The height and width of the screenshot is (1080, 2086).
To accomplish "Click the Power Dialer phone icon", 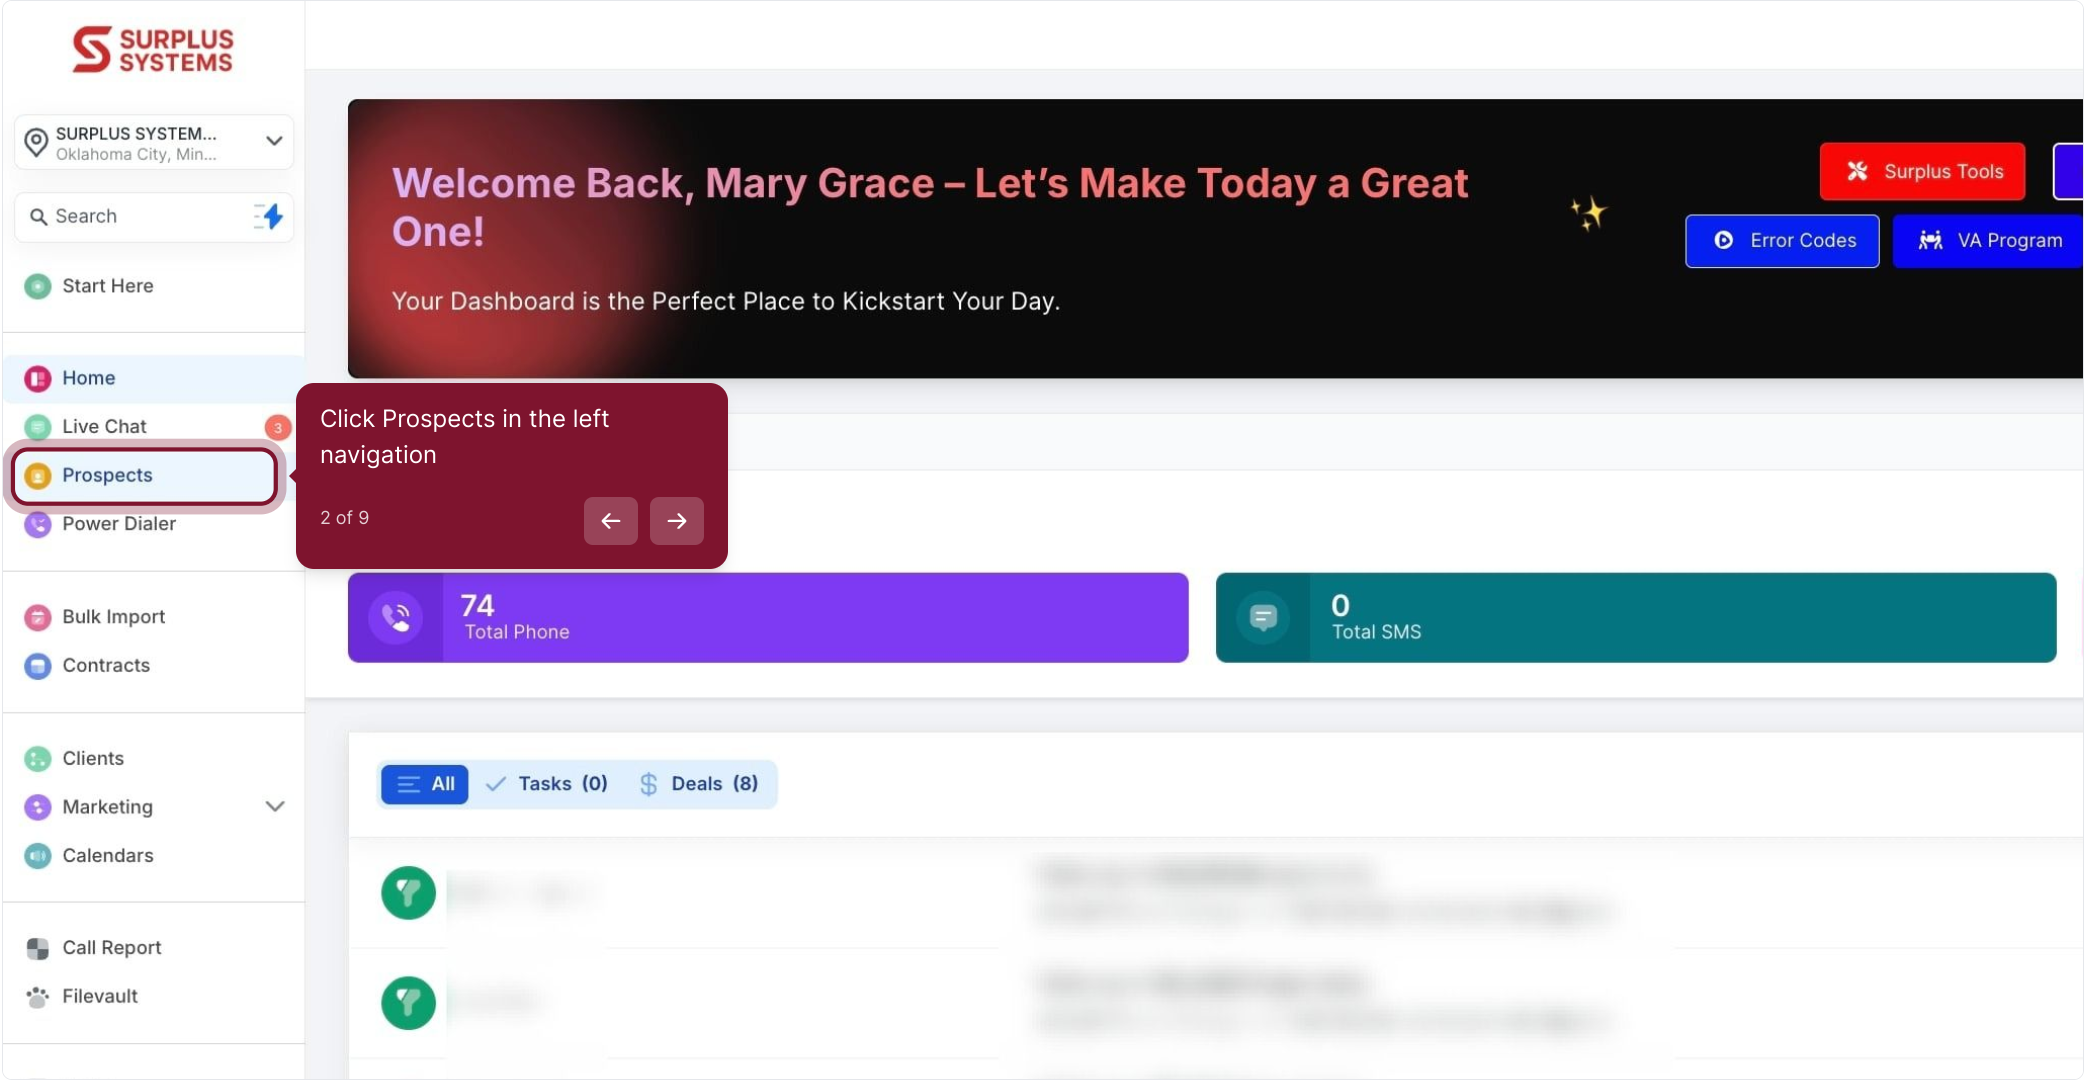I will (38, 524).
